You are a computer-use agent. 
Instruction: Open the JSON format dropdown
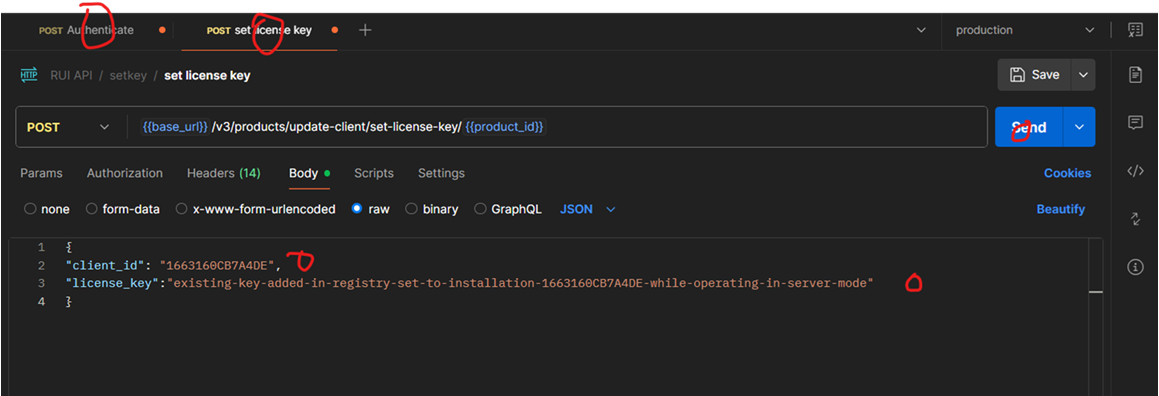tap(588, 209)
